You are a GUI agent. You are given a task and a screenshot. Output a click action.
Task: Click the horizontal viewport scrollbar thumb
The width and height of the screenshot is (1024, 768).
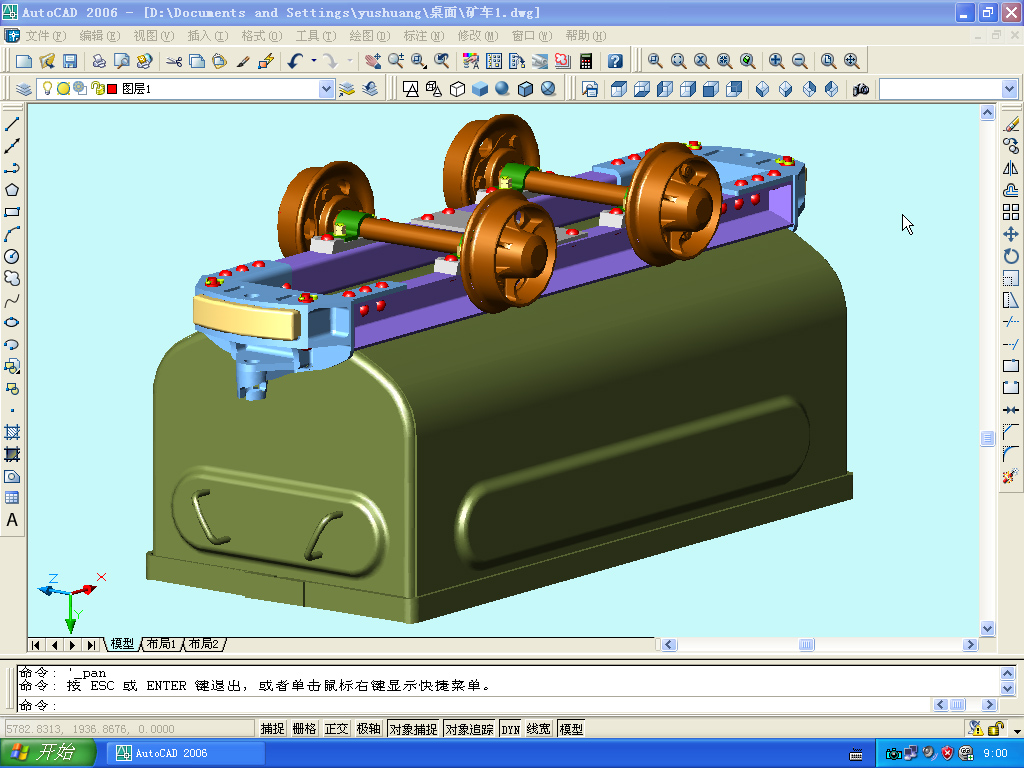click(x=807, y=645)
